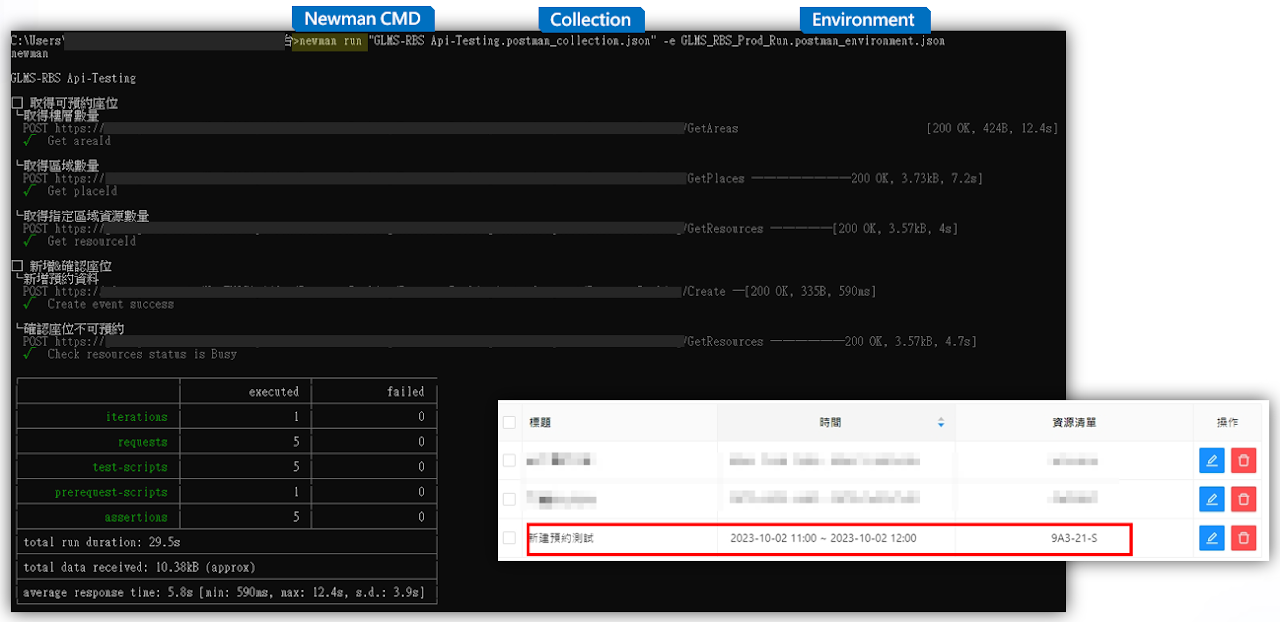Edit the second reservation row with pencil icon

1211,499
